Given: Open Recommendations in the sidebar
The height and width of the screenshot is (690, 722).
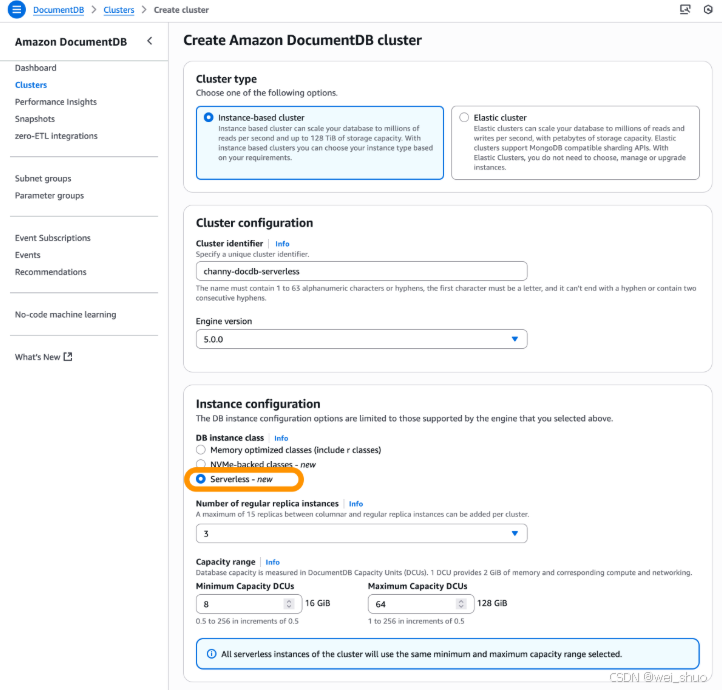Looking at the screenshot, I should pos(51,272).
